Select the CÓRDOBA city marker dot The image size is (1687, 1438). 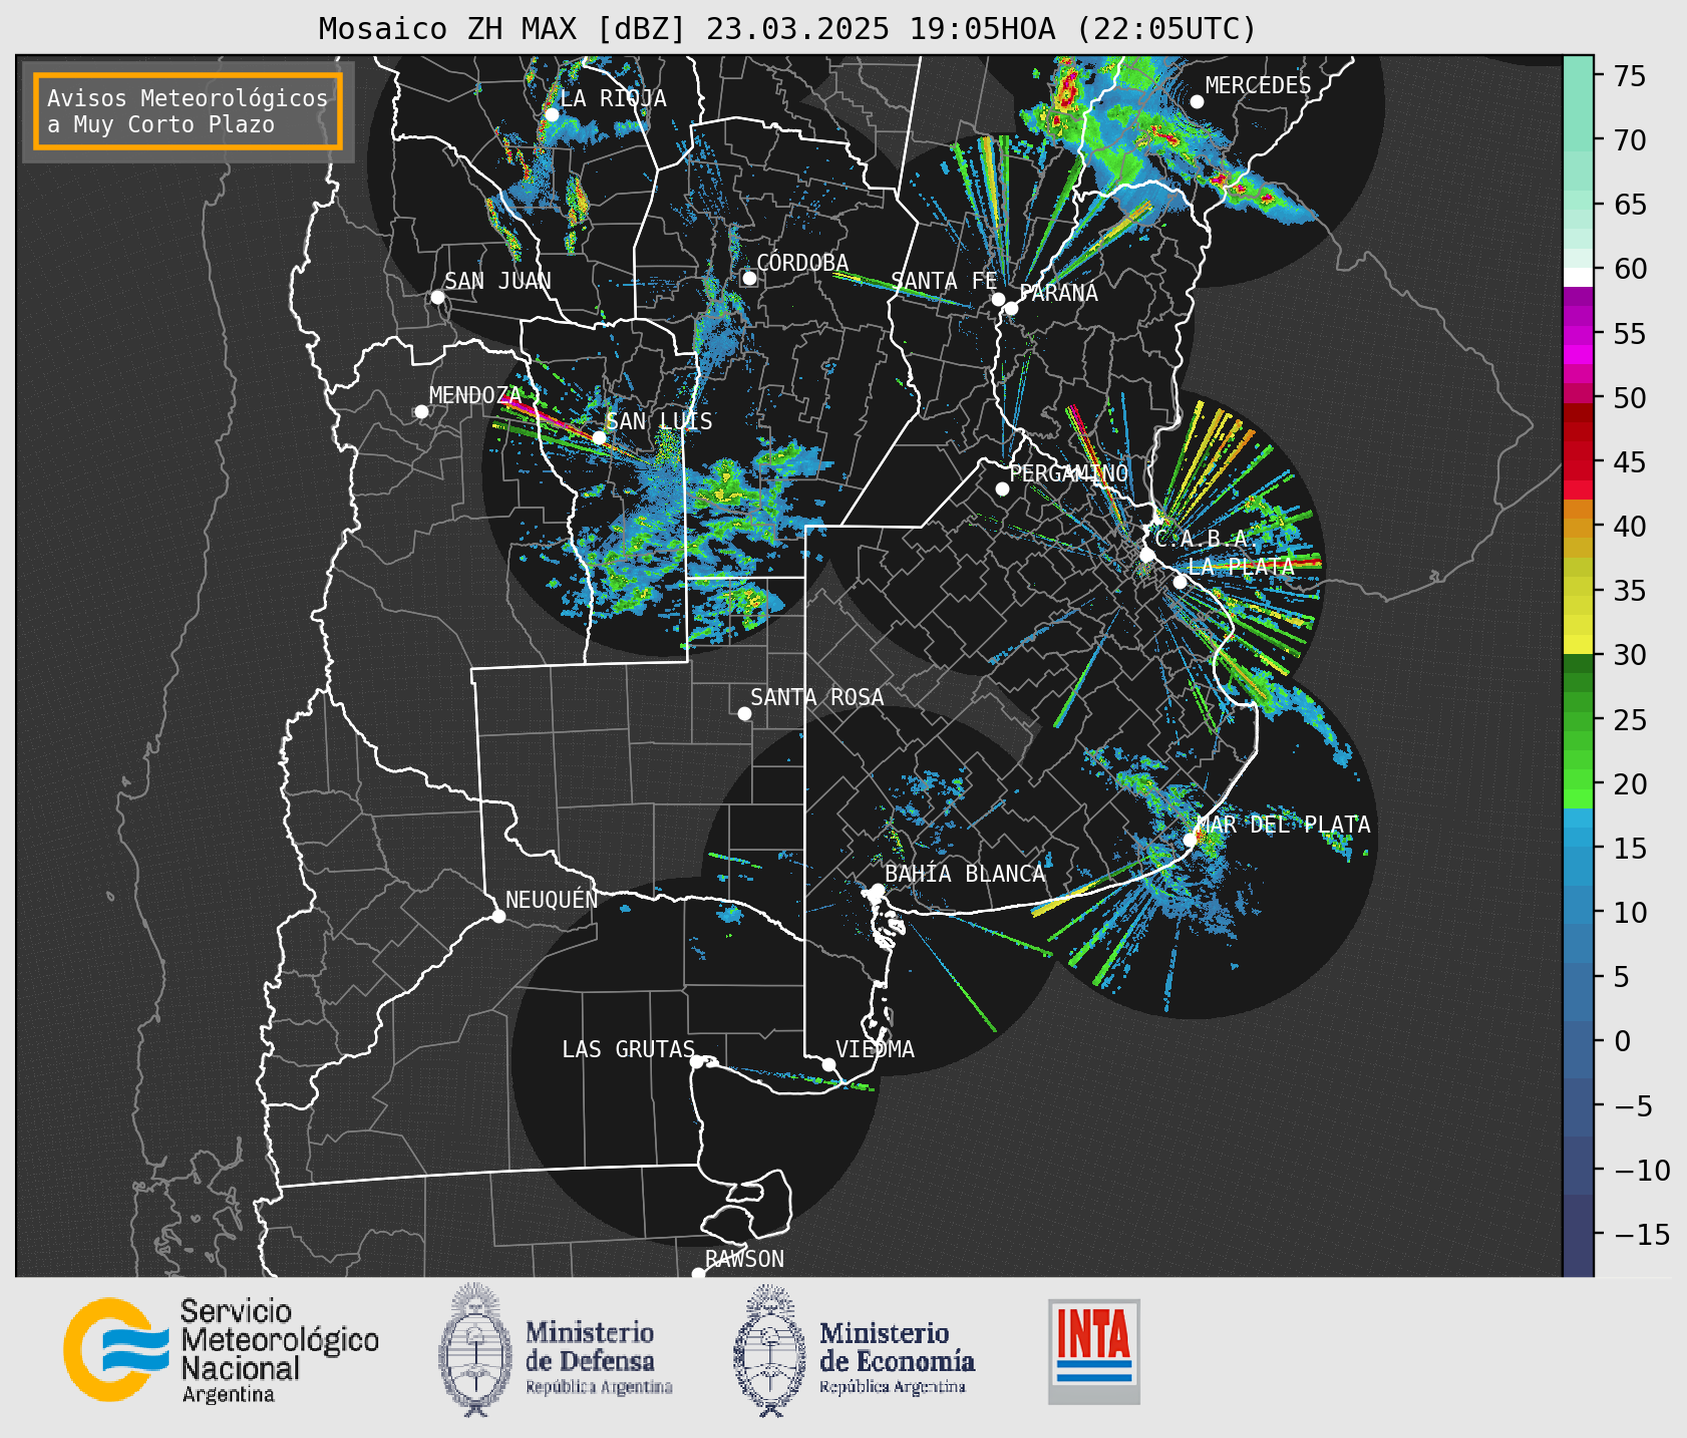pyautogui.click(x=749, y=278)
